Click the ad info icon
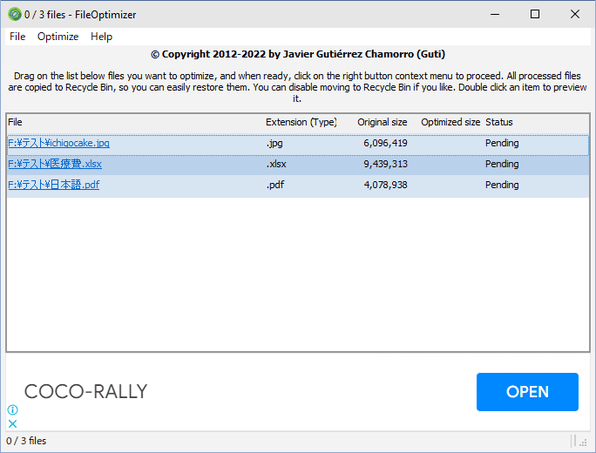 click(13, 410)
